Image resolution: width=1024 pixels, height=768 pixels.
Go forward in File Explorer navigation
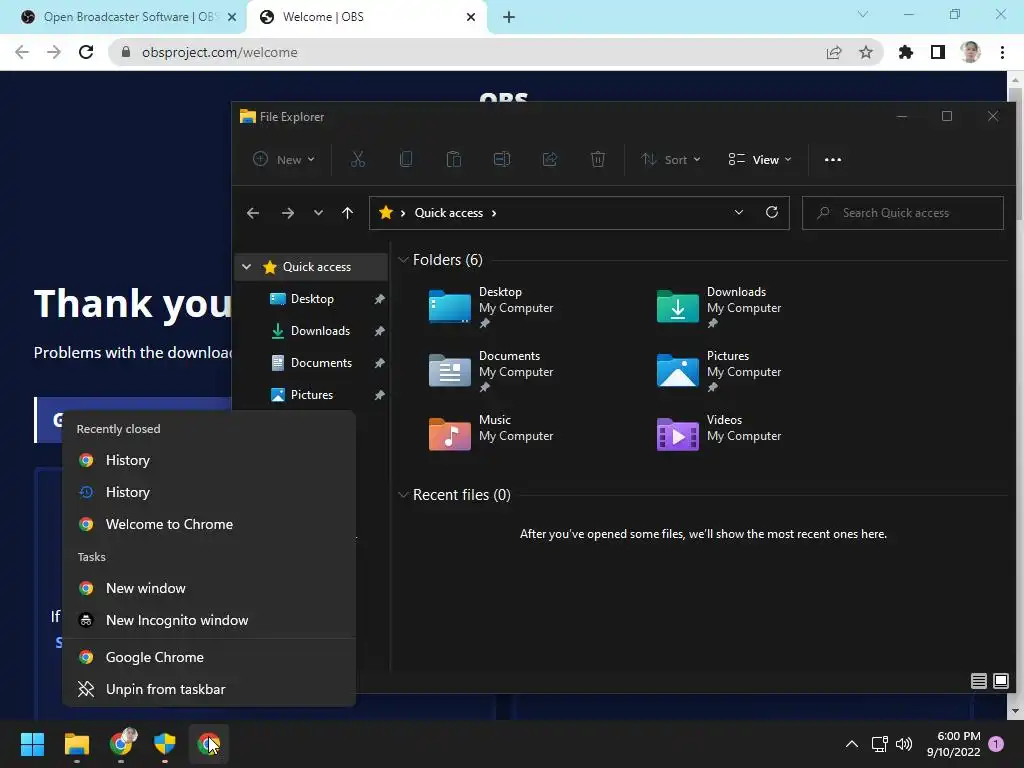287,213
